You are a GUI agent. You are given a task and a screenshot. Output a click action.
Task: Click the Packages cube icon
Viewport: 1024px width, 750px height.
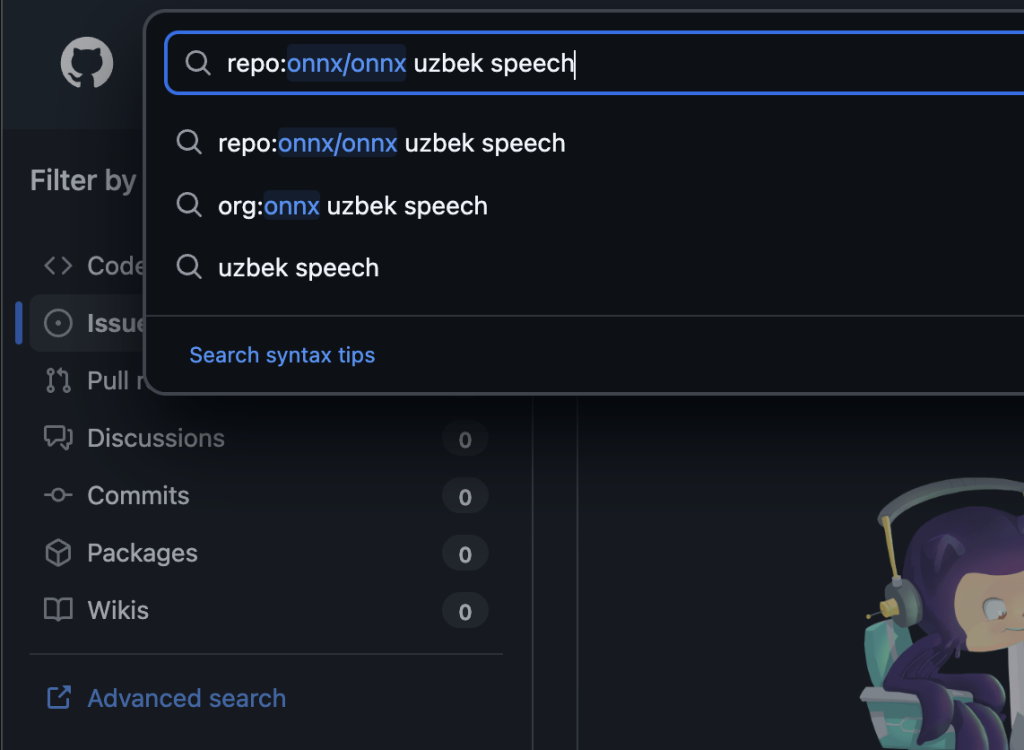pyautogui.click(x=58, y=553)
